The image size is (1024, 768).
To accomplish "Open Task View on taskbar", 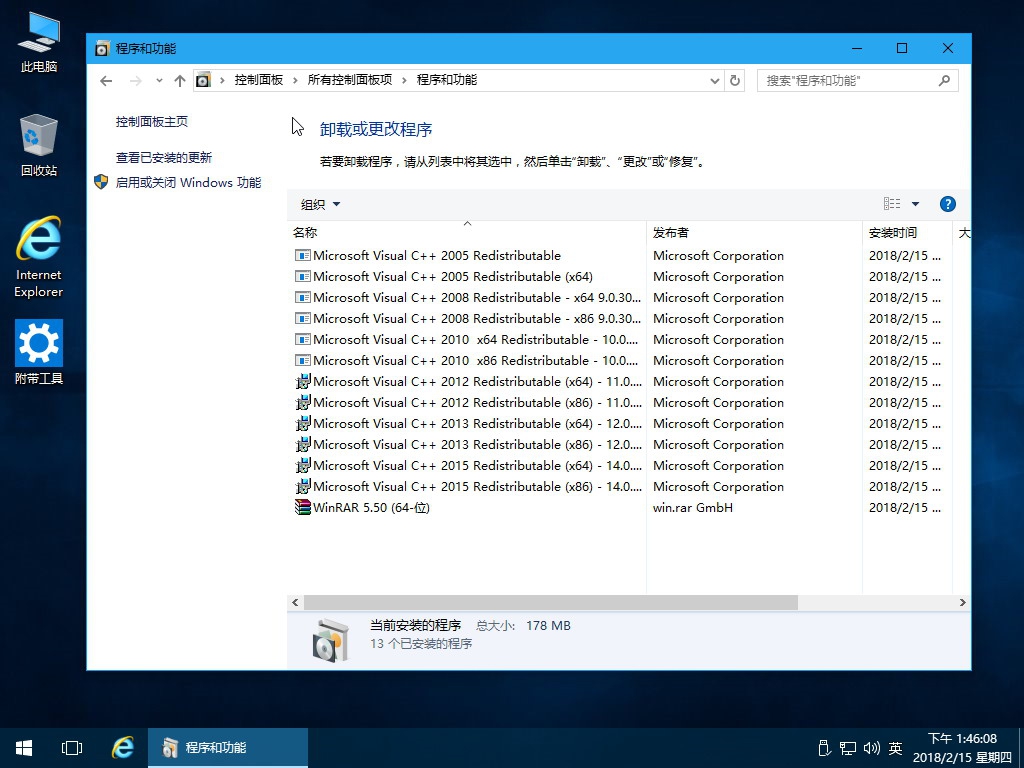I will (x=72, y=748).
